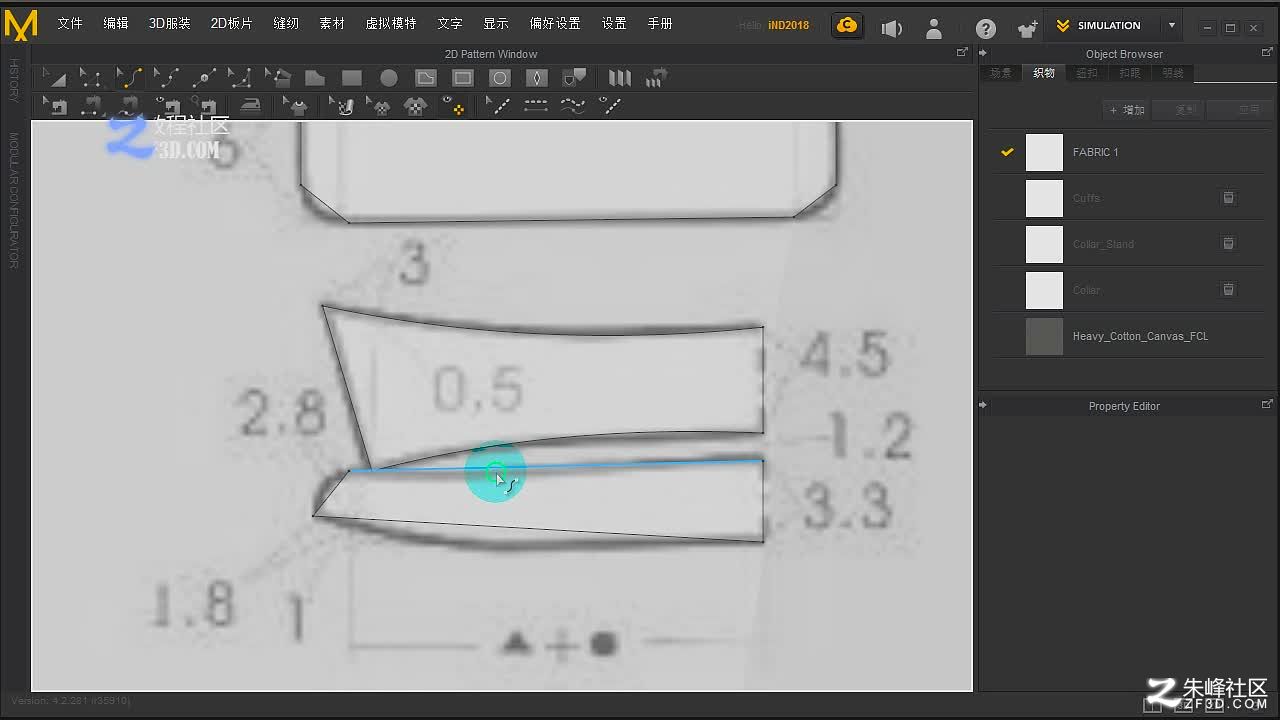The image size is (1280, 720).
Task: Open the SIMULATION mode dropdown arrow
Action: point(1172,26)
